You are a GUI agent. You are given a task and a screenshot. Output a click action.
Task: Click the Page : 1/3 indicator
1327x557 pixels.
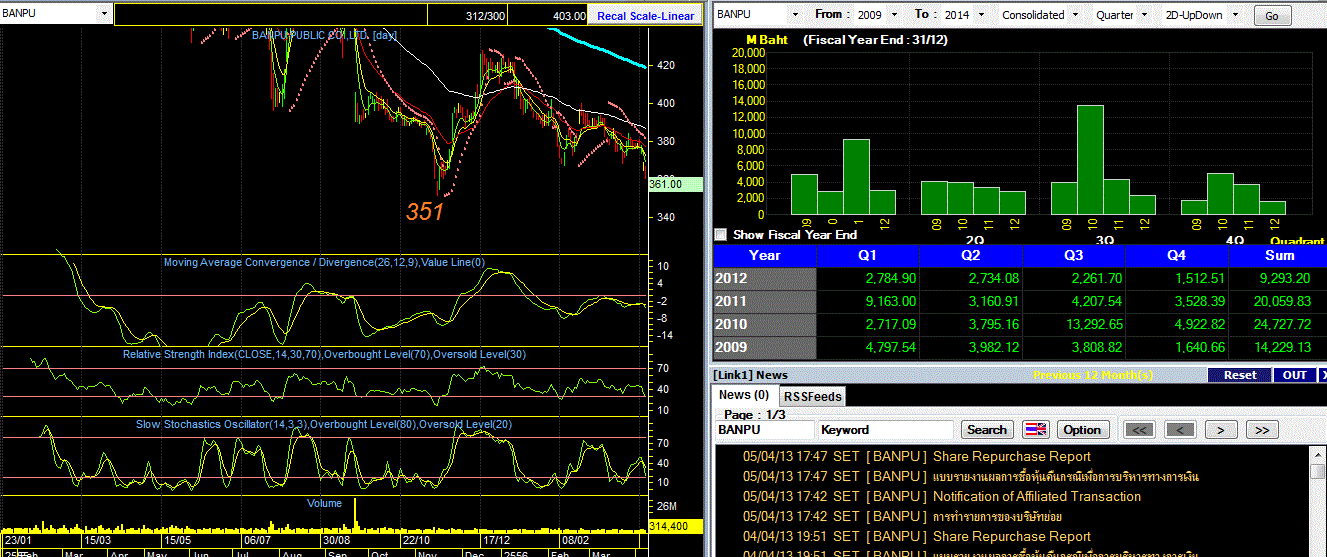pos(753,414)
